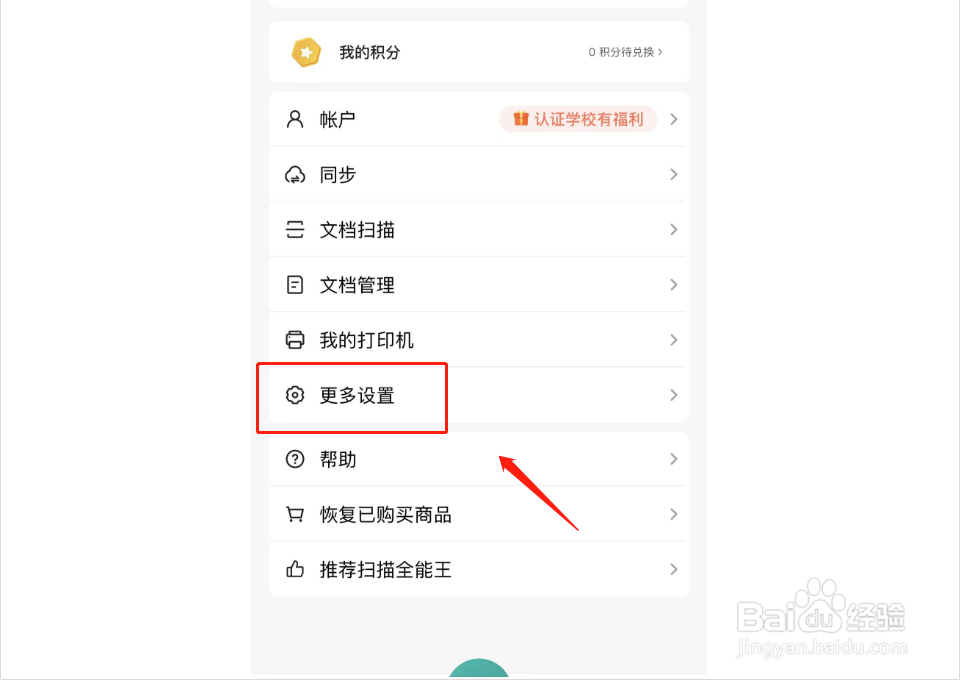960x680 pixels.
Task: Click the printer icon
Action: (x=295, y=340)
